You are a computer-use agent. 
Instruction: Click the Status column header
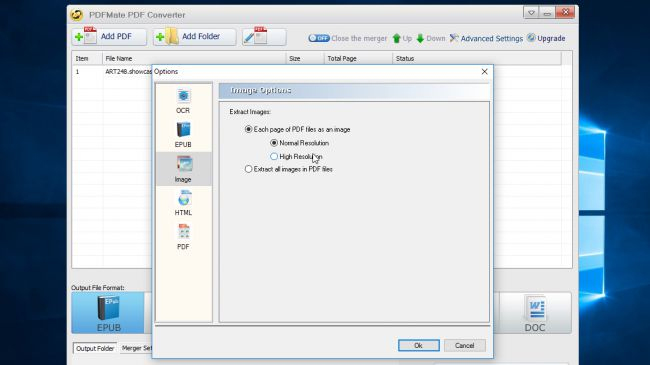click(477, 58)
